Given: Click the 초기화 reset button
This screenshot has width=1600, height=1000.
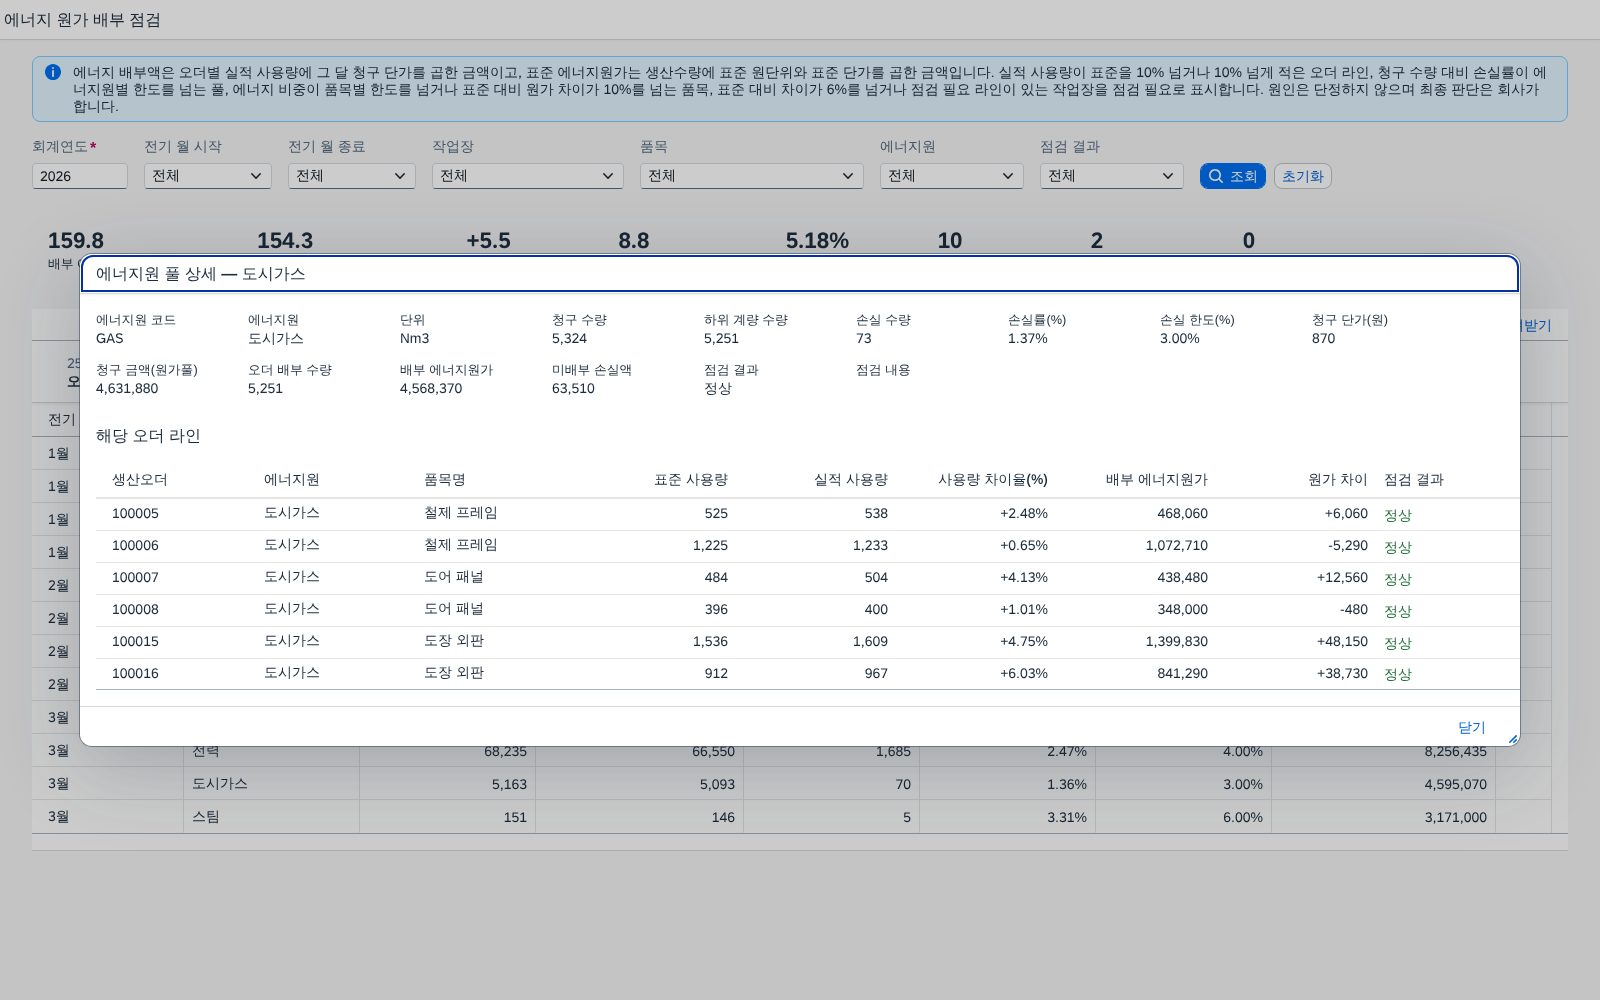Looking at the screenshot, I should [1303, 176].
